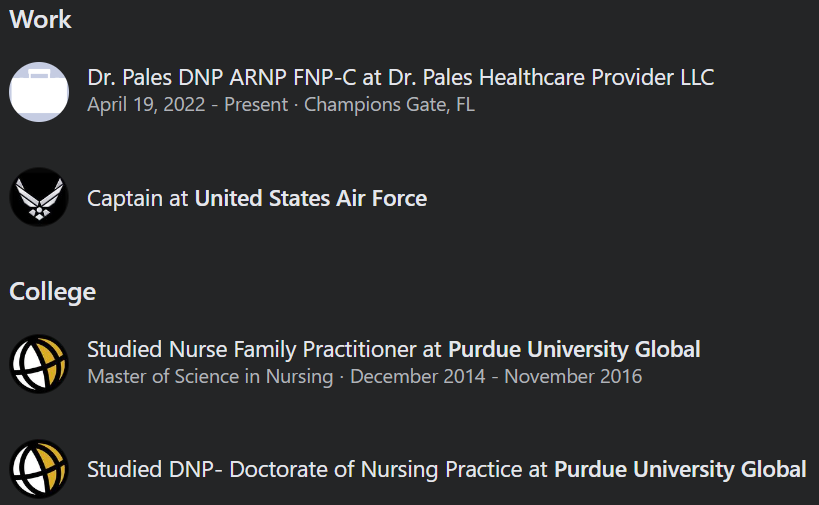819x505 pixels.
Task: Click the Purdue Global logo beside Nurse Family Practitioner
Action: [39, 363]
